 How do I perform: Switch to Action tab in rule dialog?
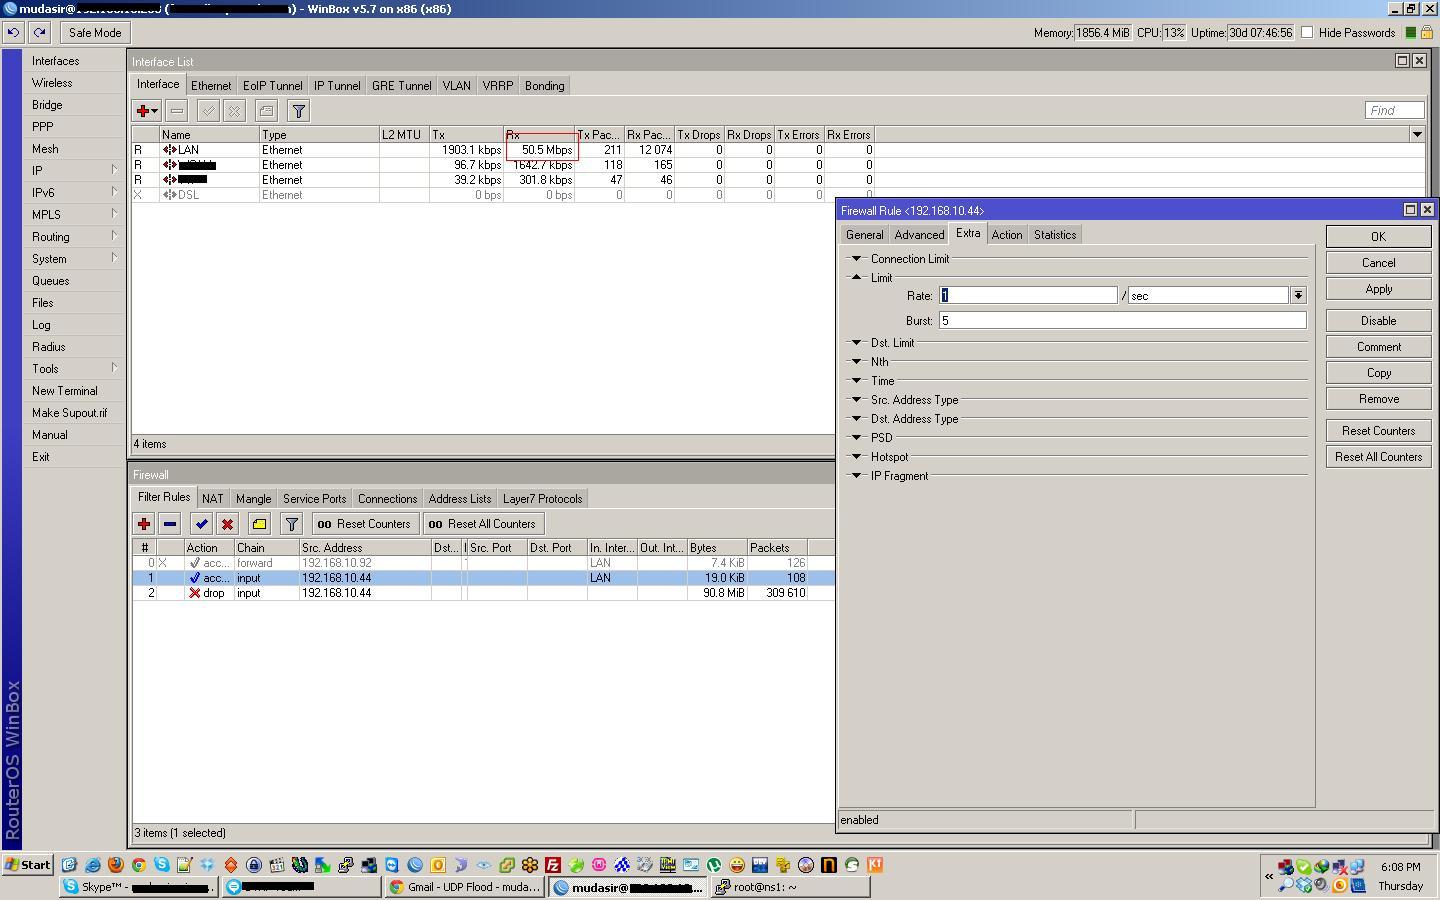[x=1007, y=235]
